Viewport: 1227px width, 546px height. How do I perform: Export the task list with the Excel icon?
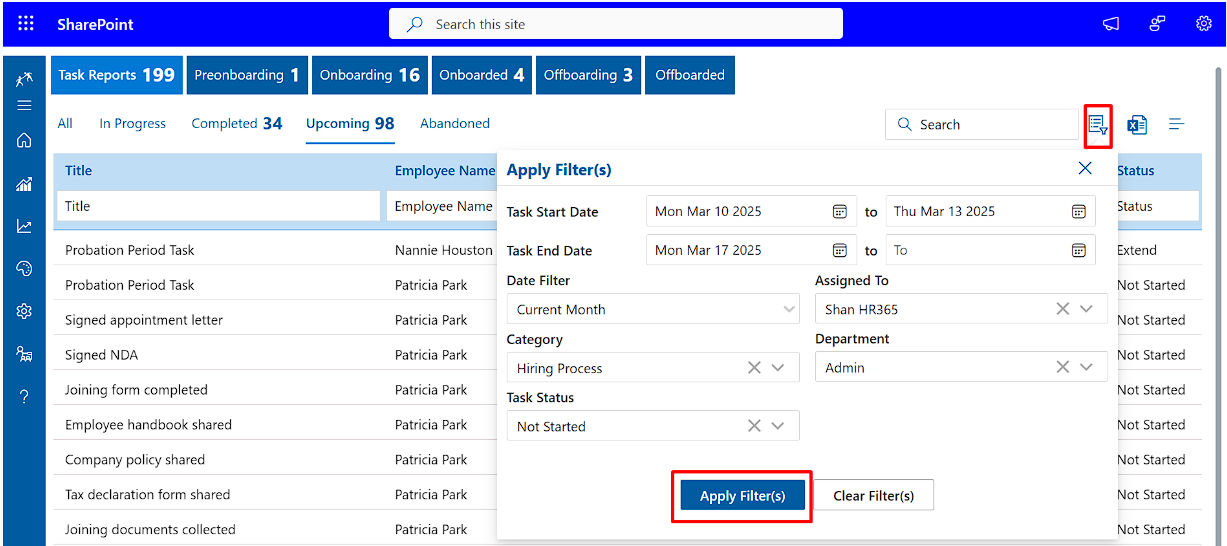1137,125
